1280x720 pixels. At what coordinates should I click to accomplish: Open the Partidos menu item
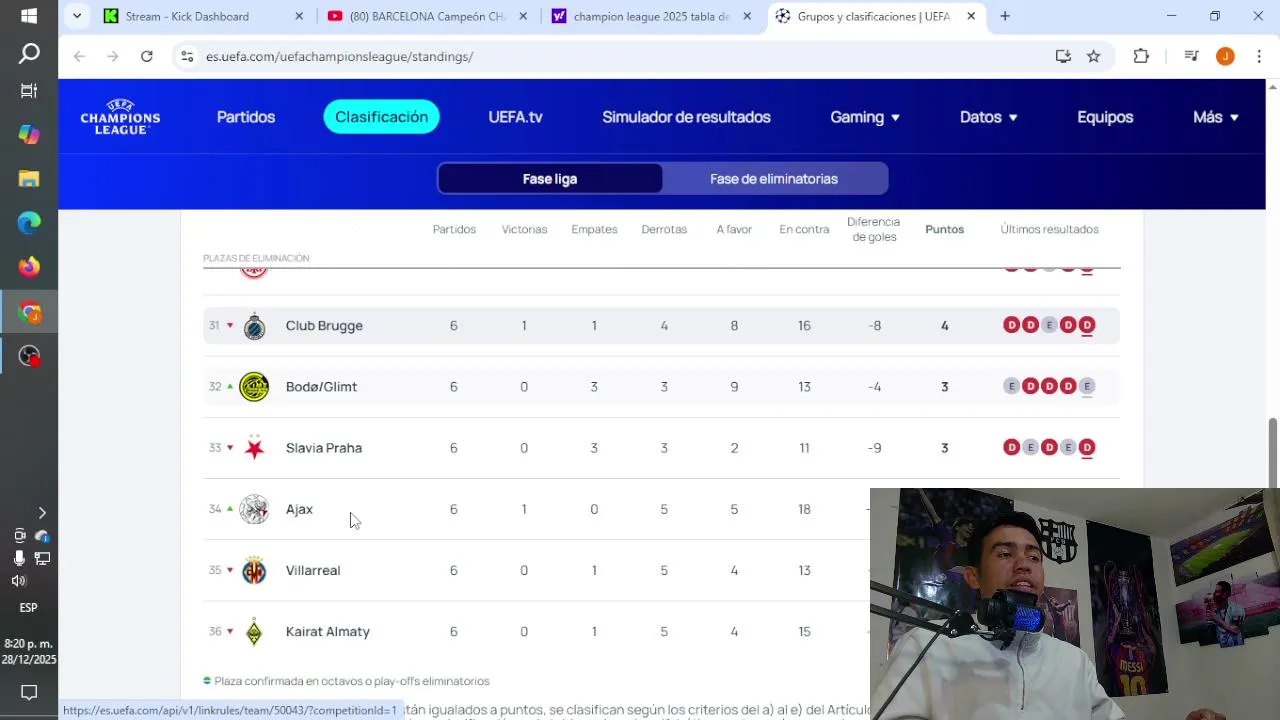(246, 117)
